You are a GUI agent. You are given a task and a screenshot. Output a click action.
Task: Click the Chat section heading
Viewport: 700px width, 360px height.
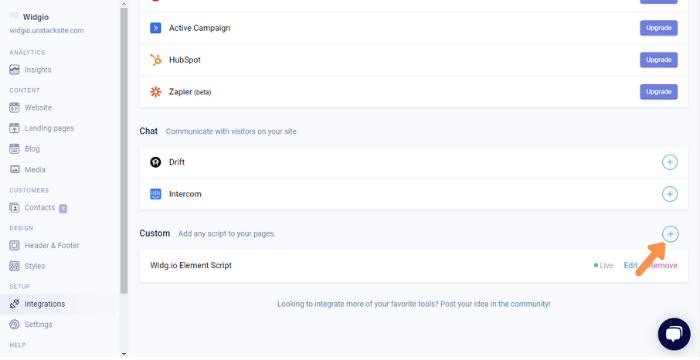(x=149, y=131)
